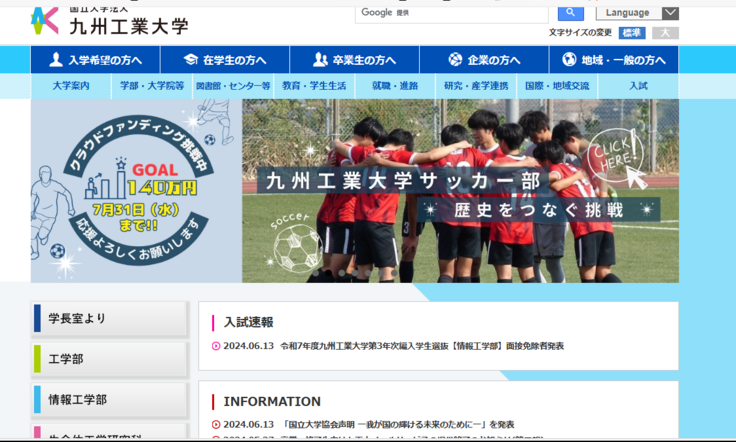Open the Language dropdown
Viewport: 736px width, 442px height.
[x=637, y=12]
